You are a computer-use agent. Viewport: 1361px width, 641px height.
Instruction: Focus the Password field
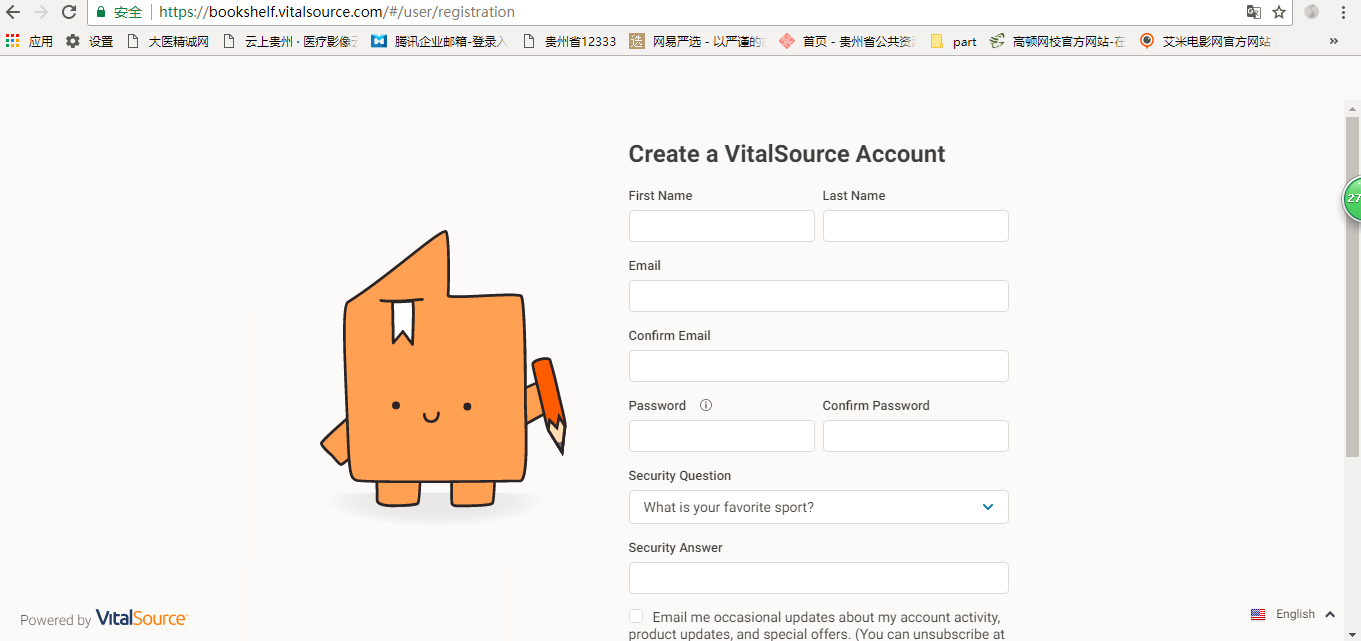pyautogui.click(x=721, y=436)
